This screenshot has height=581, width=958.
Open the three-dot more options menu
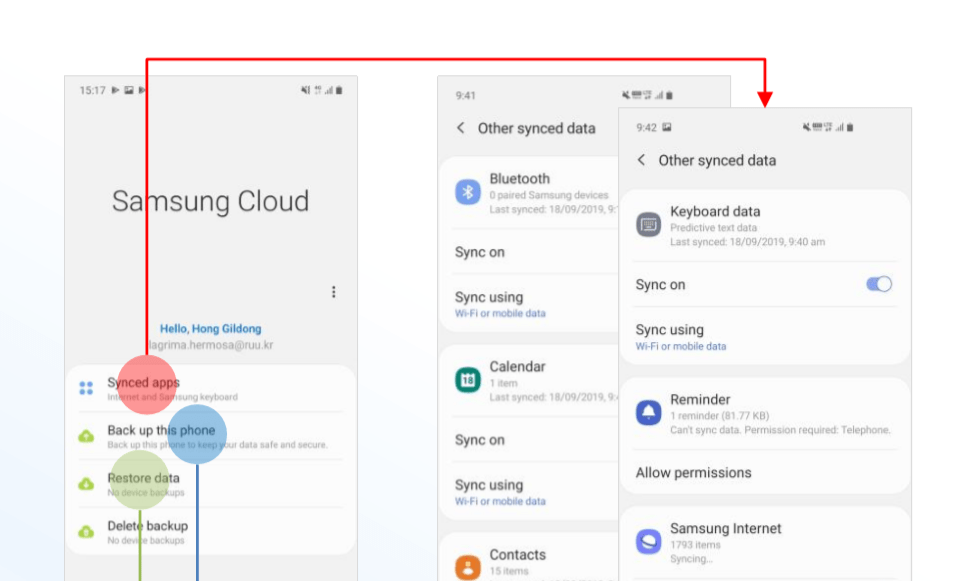click(333, 292)
